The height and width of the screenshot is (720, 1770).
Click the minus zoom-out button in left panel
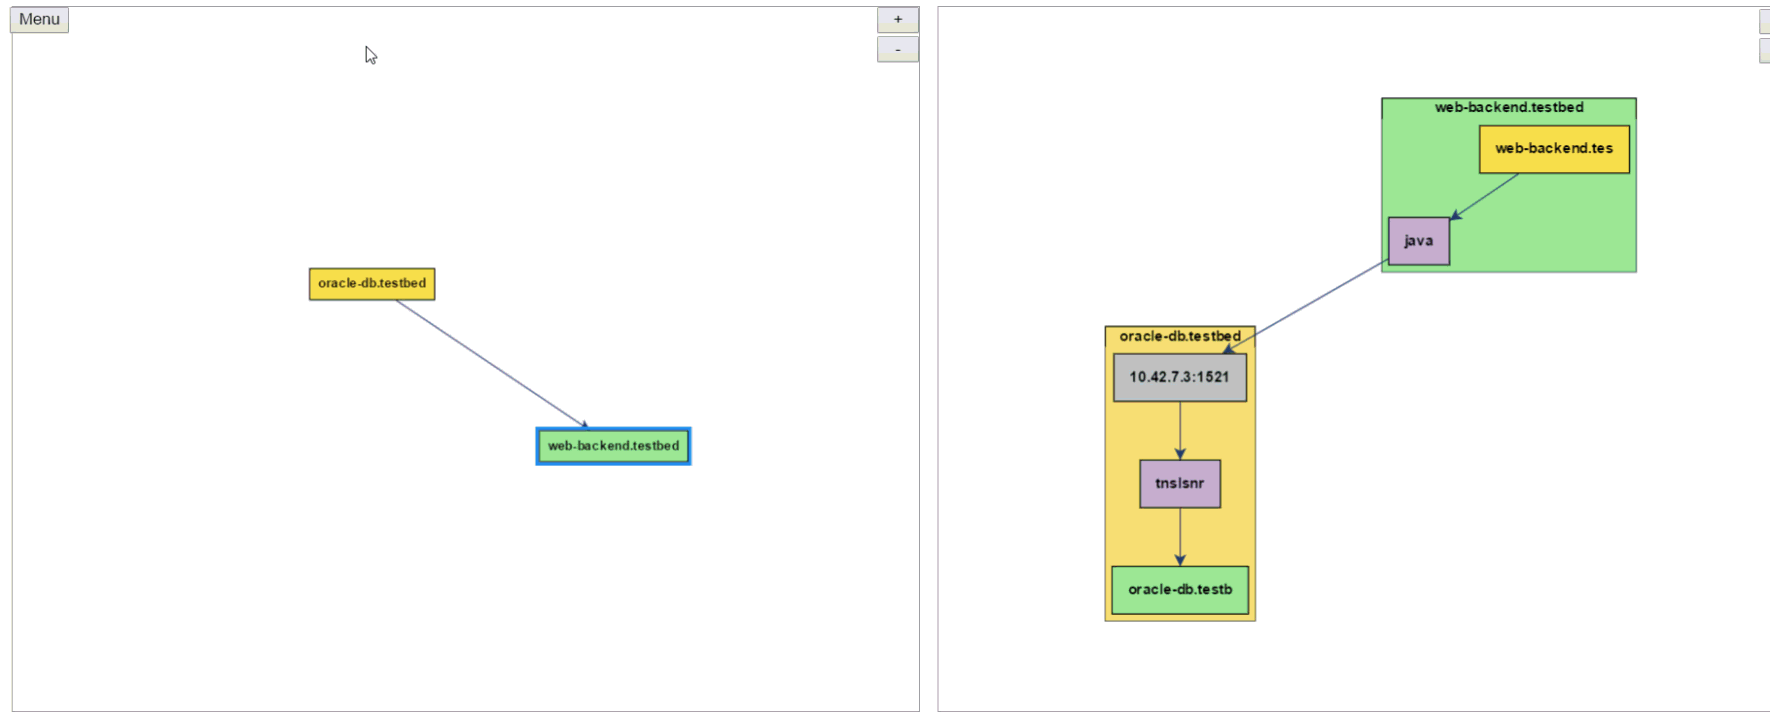coord(897,50)
